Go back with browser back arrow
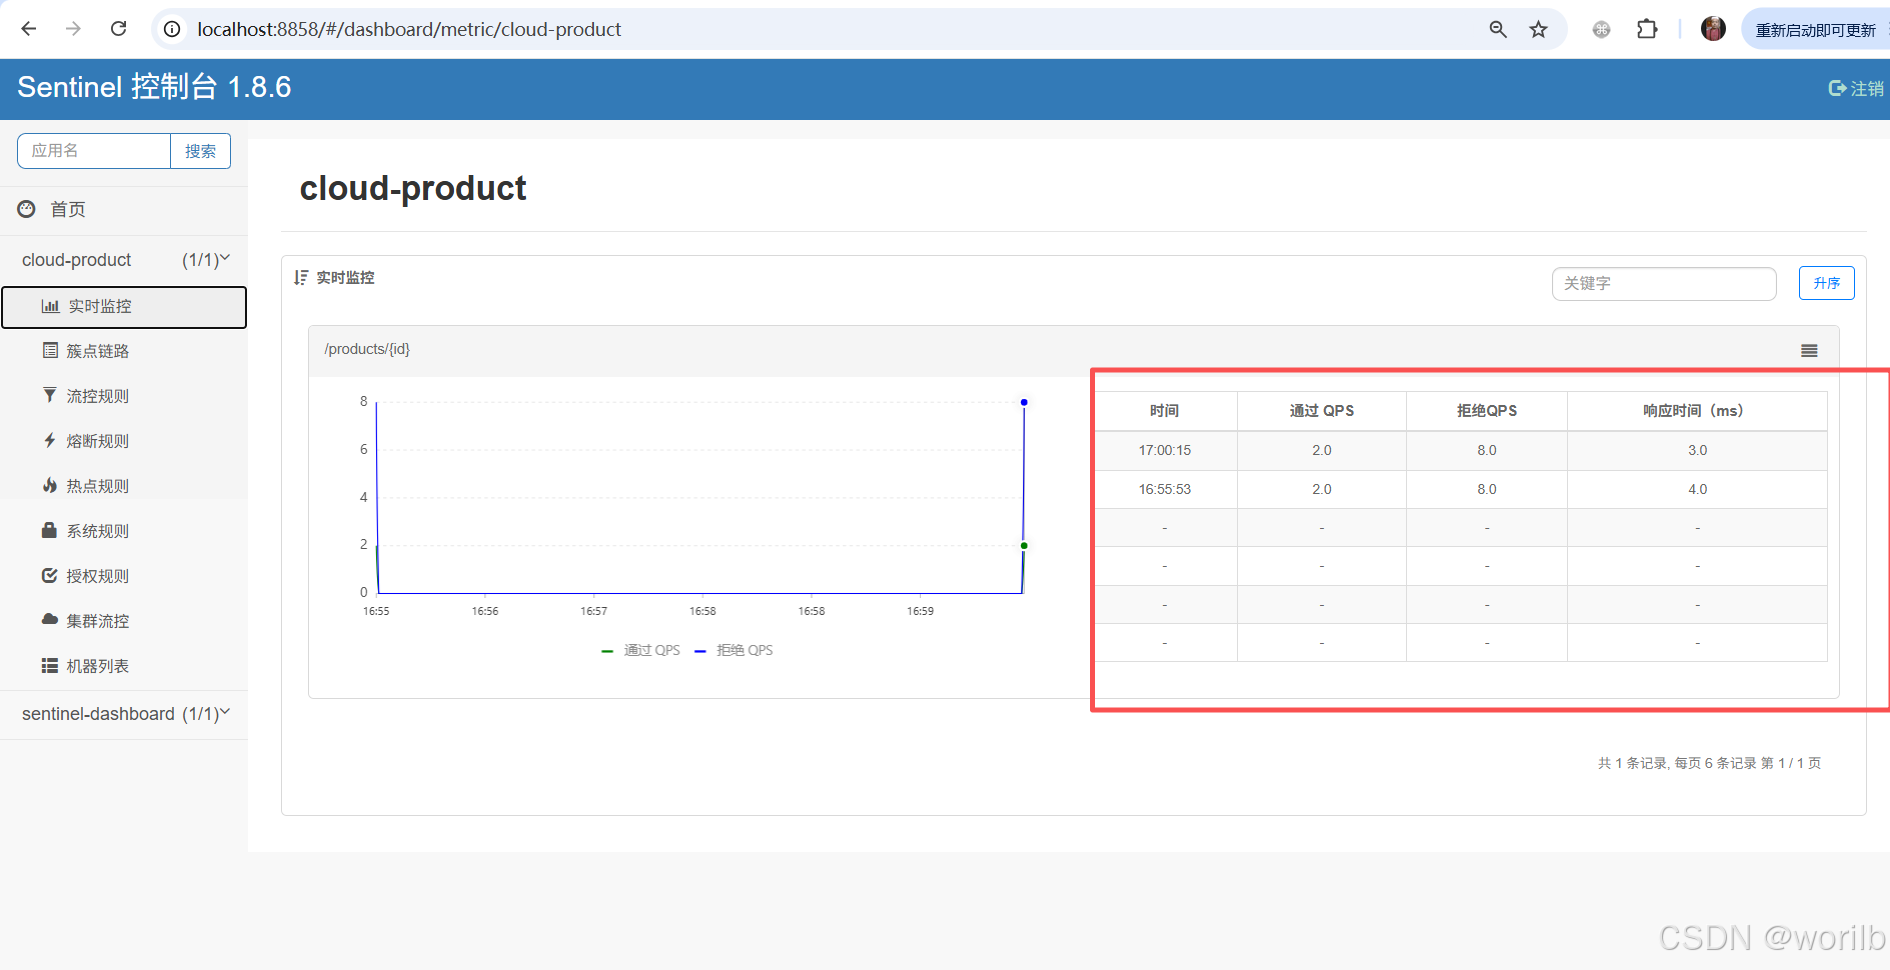The height and width of the screenshot is (970, 1890). click(29, 29)
